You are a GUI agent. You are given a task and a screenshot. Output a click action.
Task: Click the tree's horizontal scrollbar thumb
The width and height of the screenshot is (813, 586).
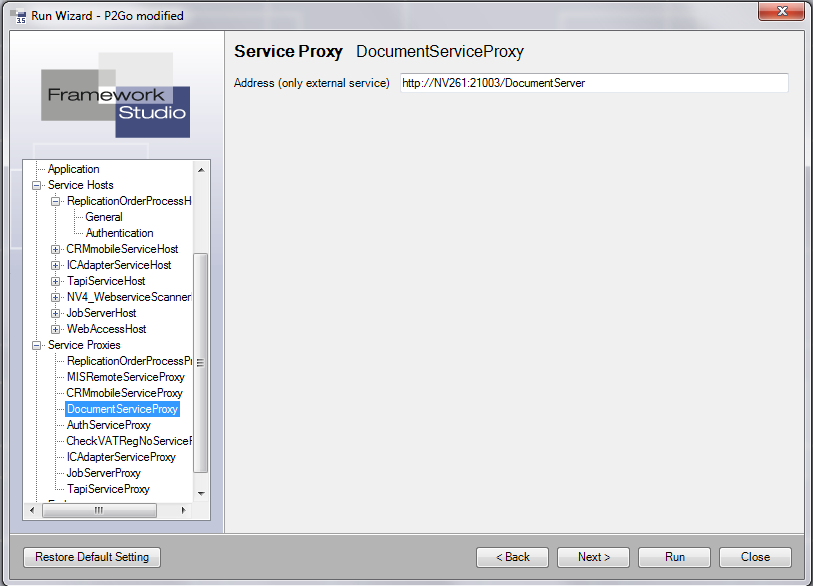tap(99, 510)
